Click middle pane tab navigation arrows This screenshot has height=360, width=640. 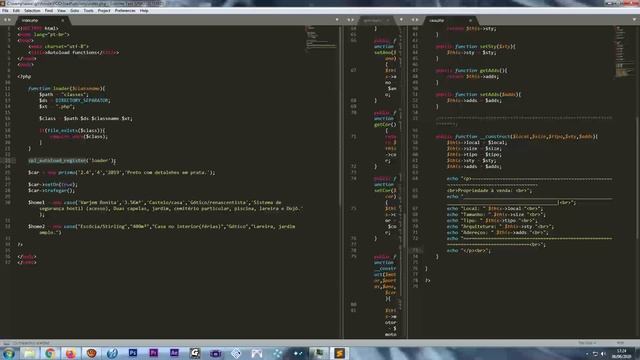[351, 20]
